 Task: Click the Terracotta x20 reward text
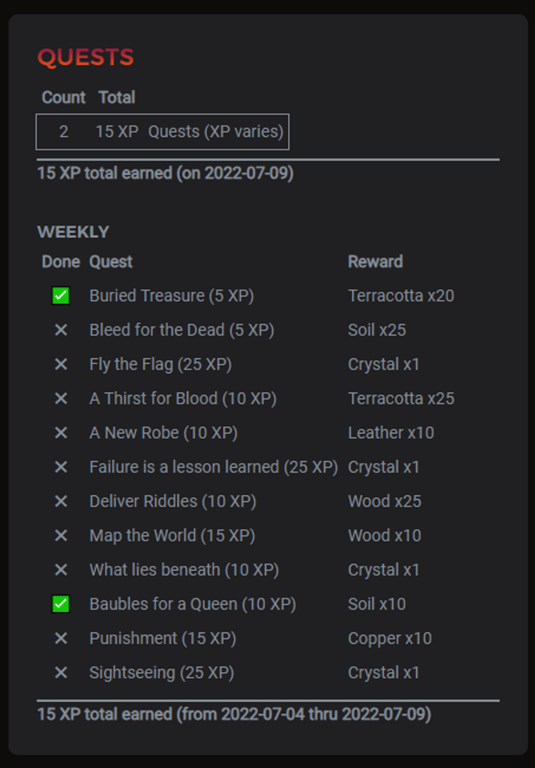(x=401, y=296)
